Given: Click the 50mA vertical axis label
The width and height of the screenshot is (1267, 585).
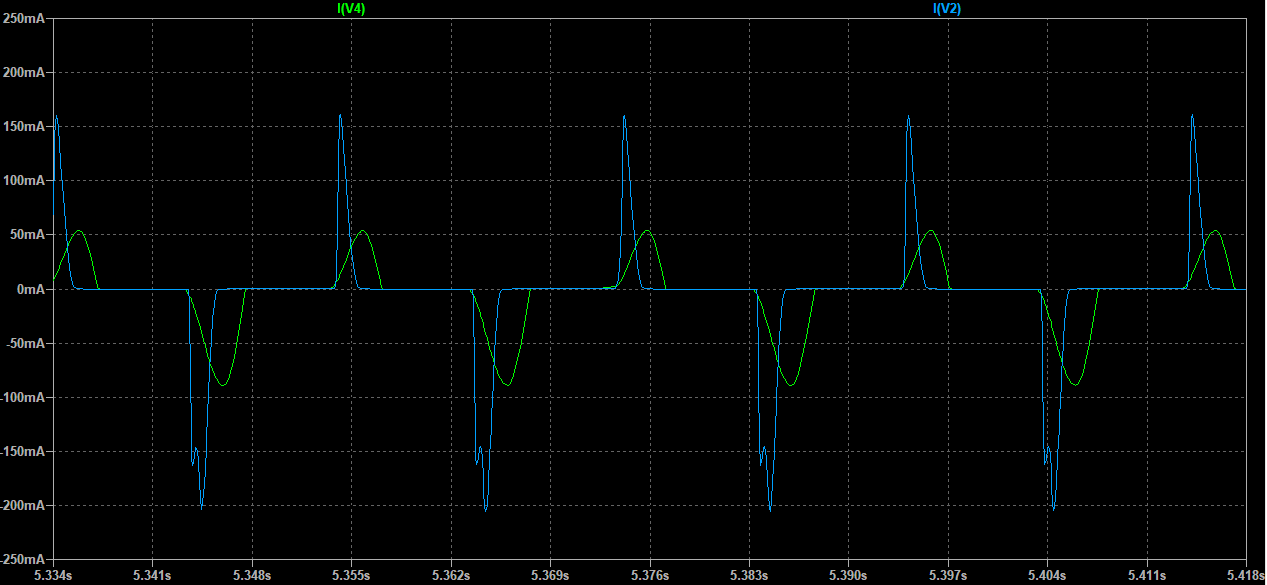Looking at the screenshot, I should click(x=28, y=235).
